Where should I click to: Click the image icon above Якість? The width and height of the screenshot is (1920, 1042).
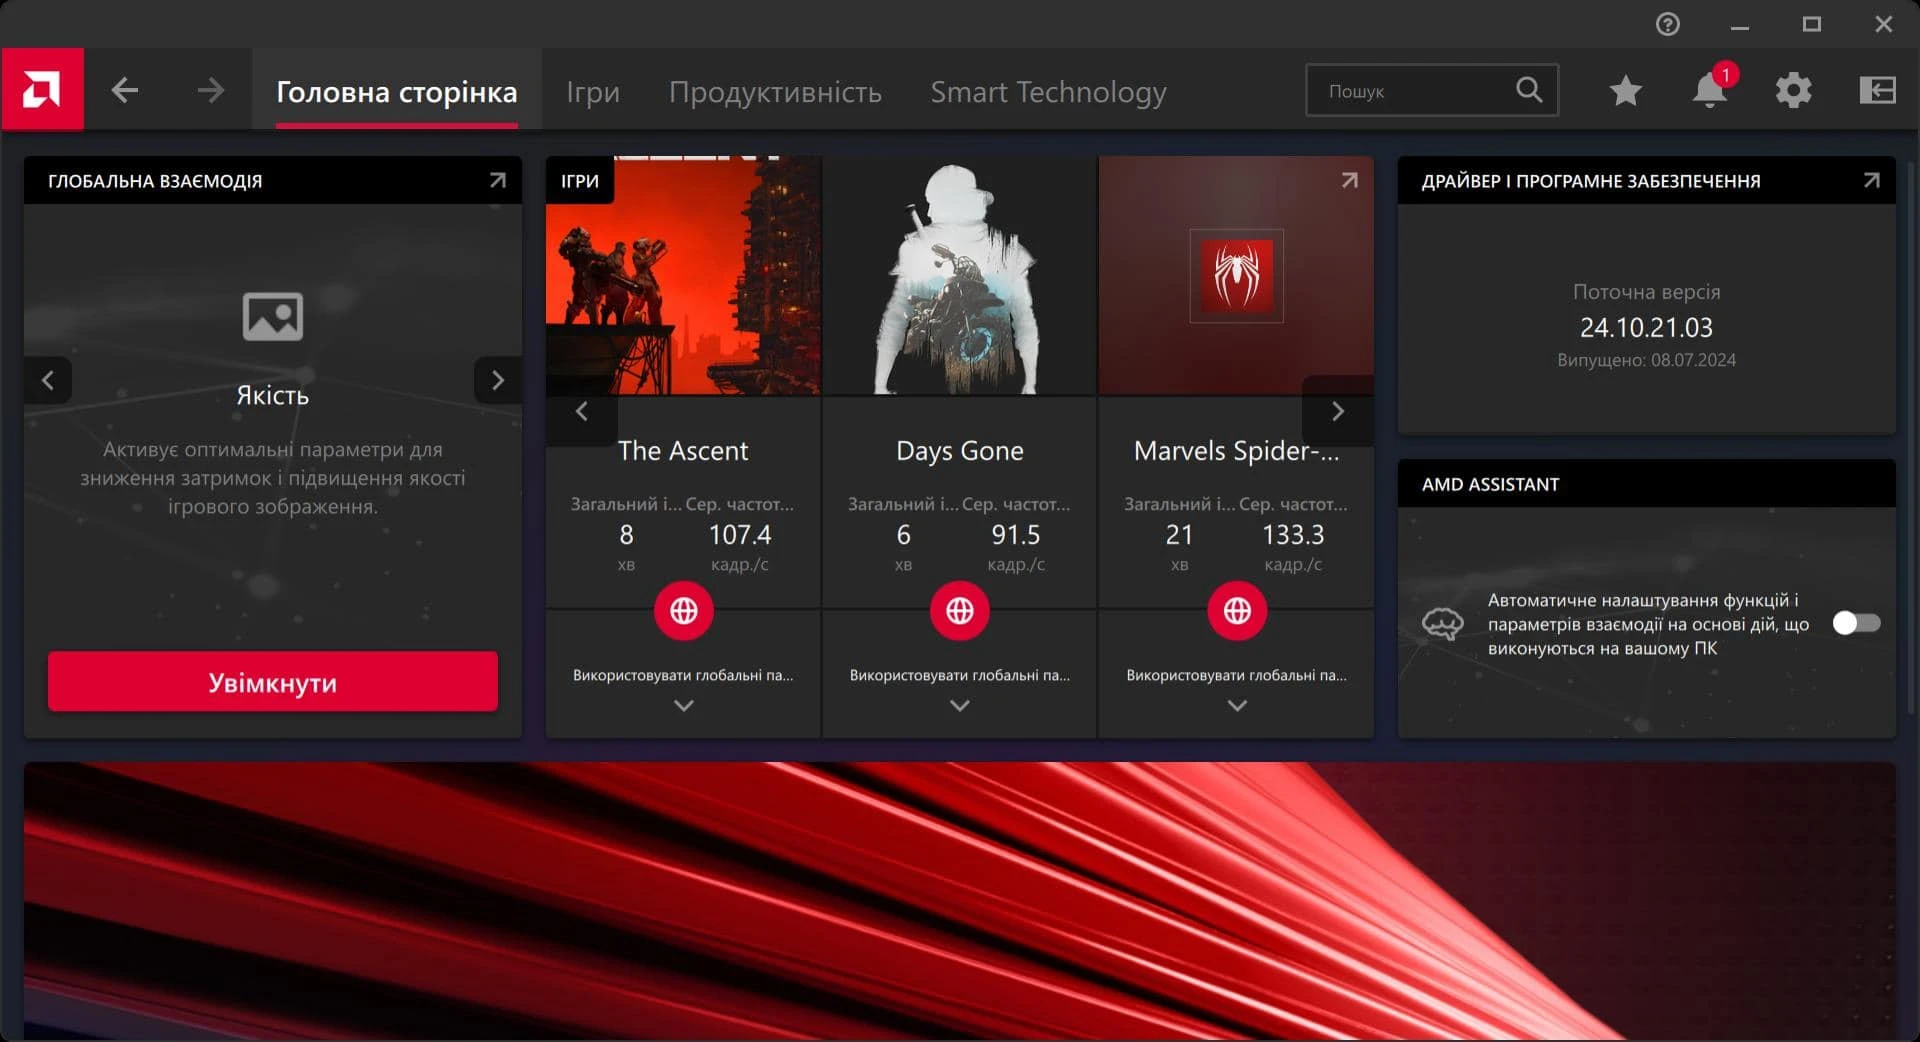(273, 317)
